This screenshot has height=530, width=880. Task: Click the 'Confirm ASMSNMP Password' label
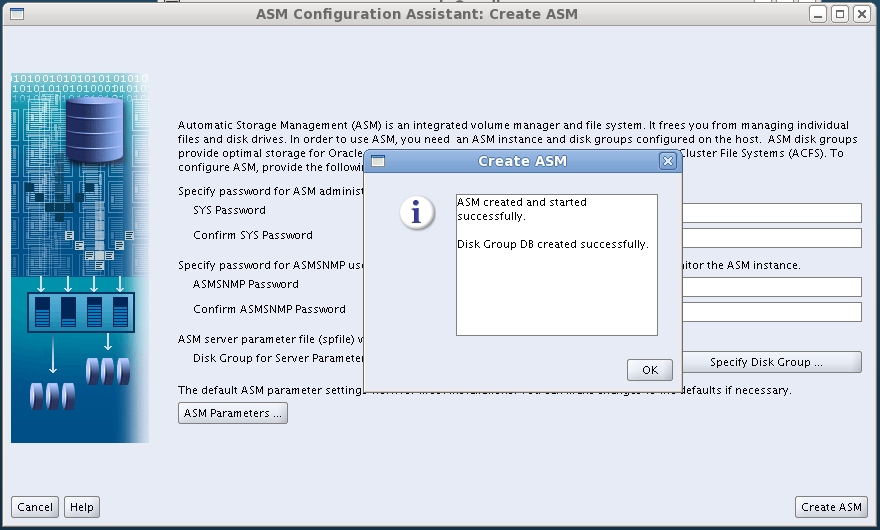coord(269,309)
